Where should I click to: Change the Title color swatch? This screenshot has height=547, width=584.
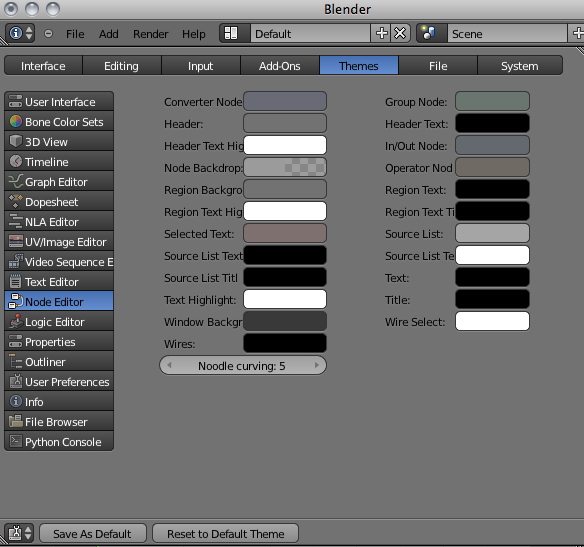tap(492, 299)
